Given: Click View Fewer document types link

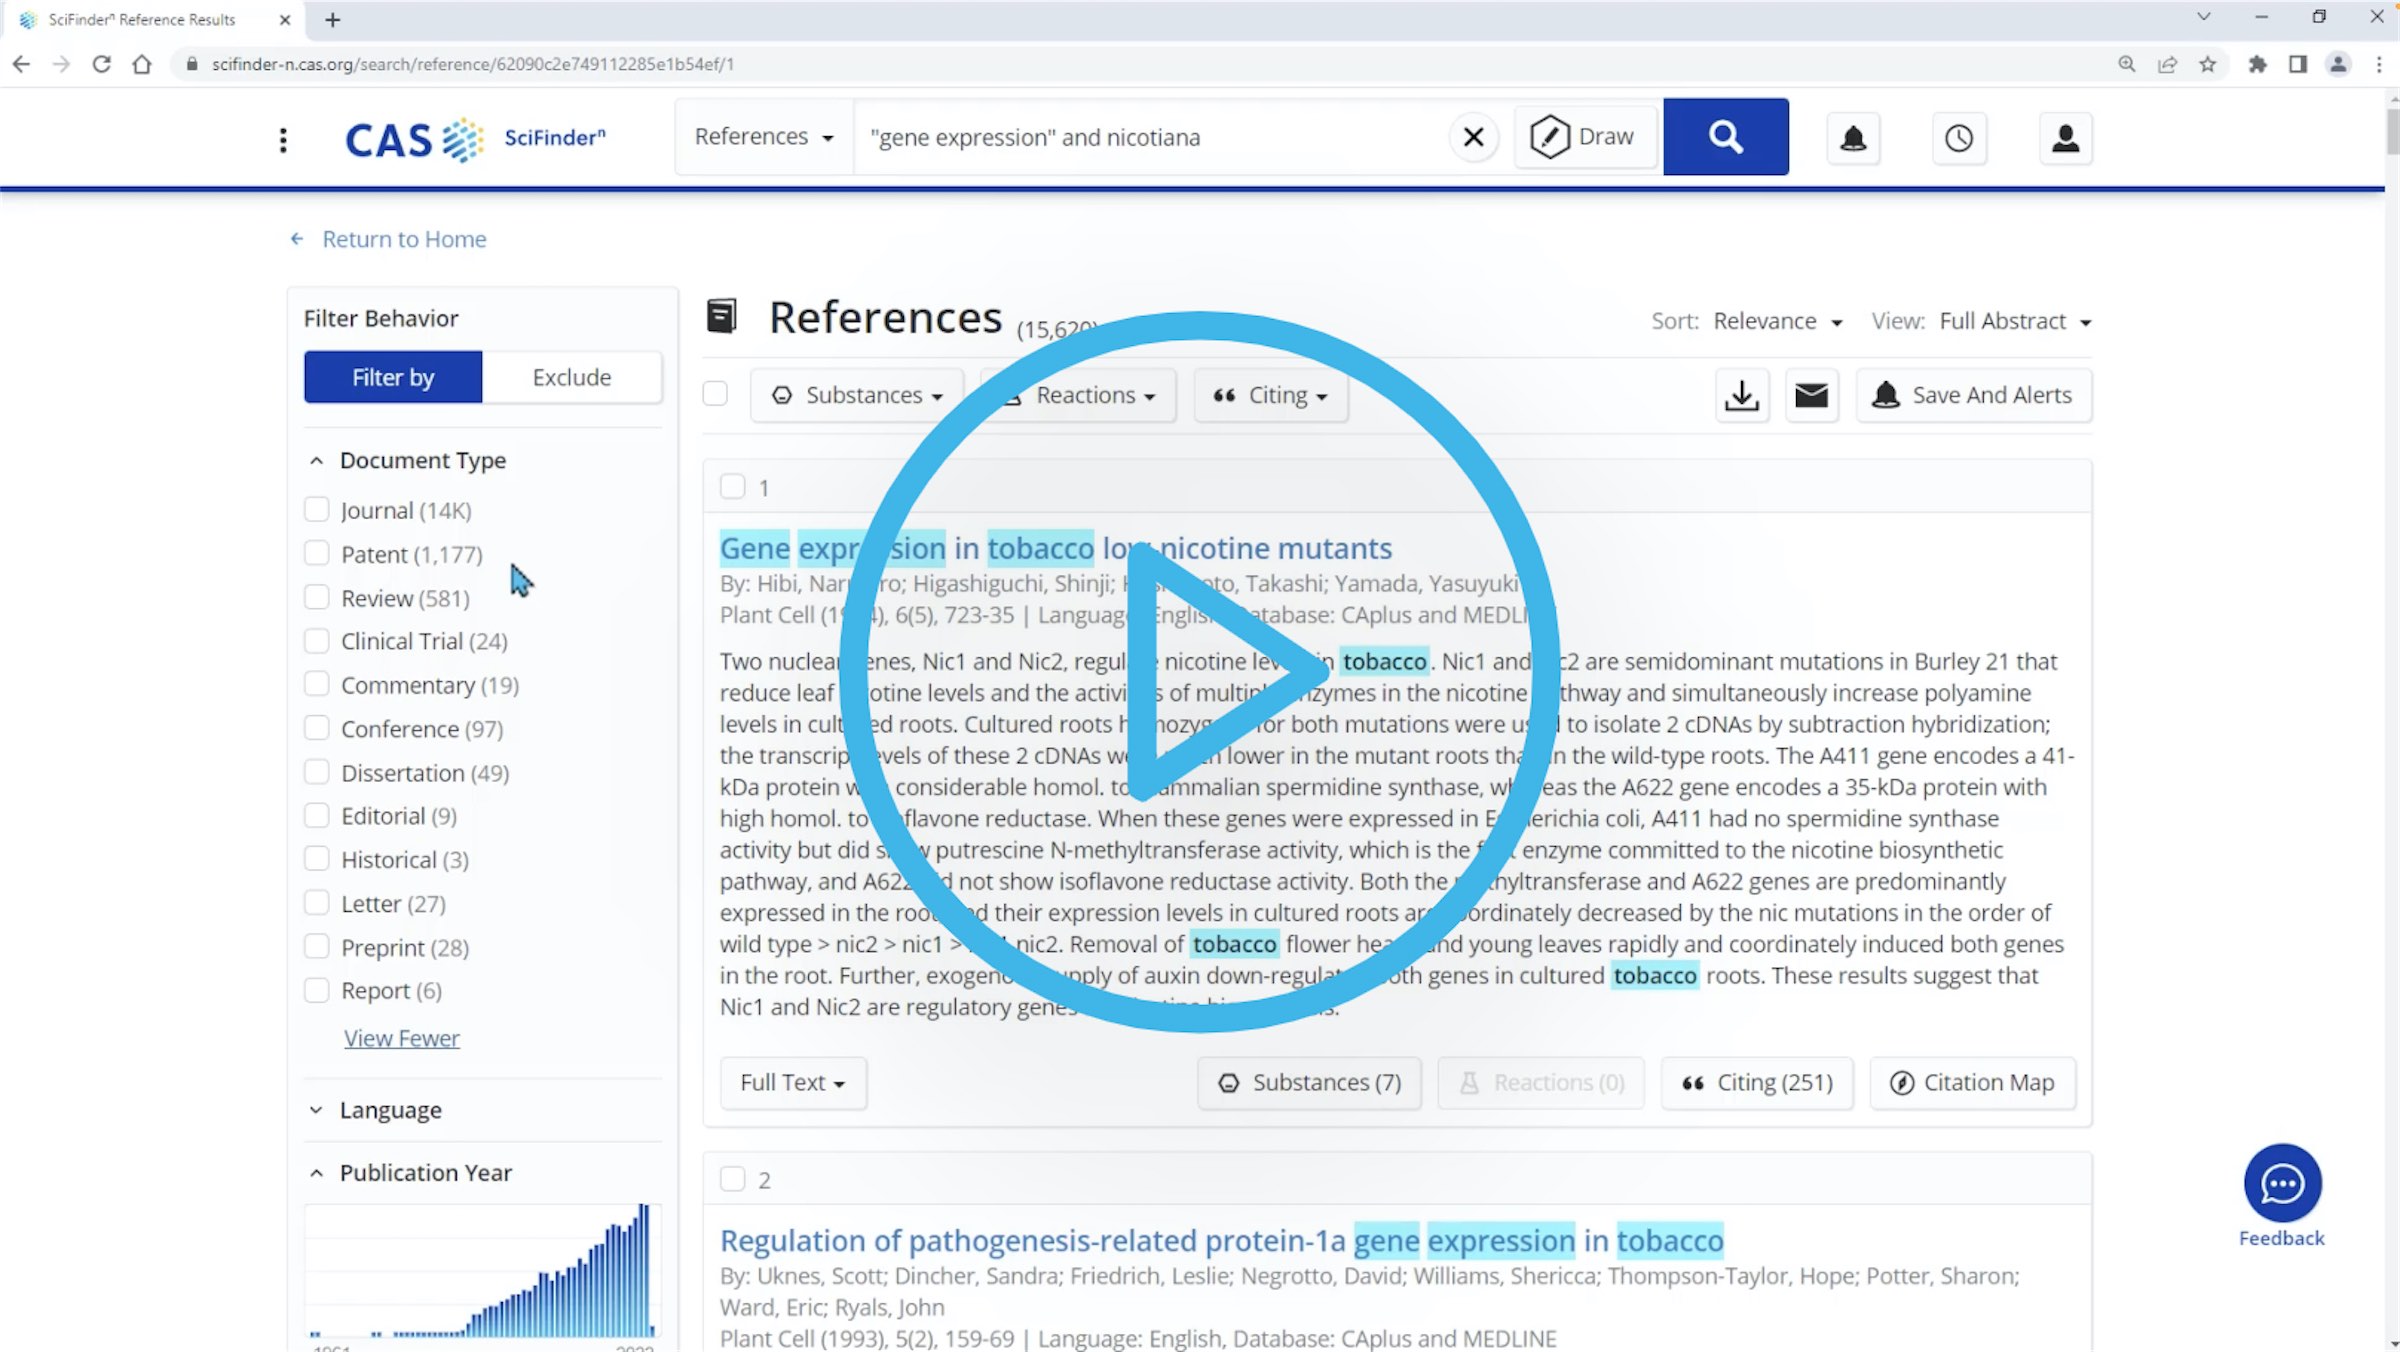Looking at the screenshot, I should [x=399, y=1037].
